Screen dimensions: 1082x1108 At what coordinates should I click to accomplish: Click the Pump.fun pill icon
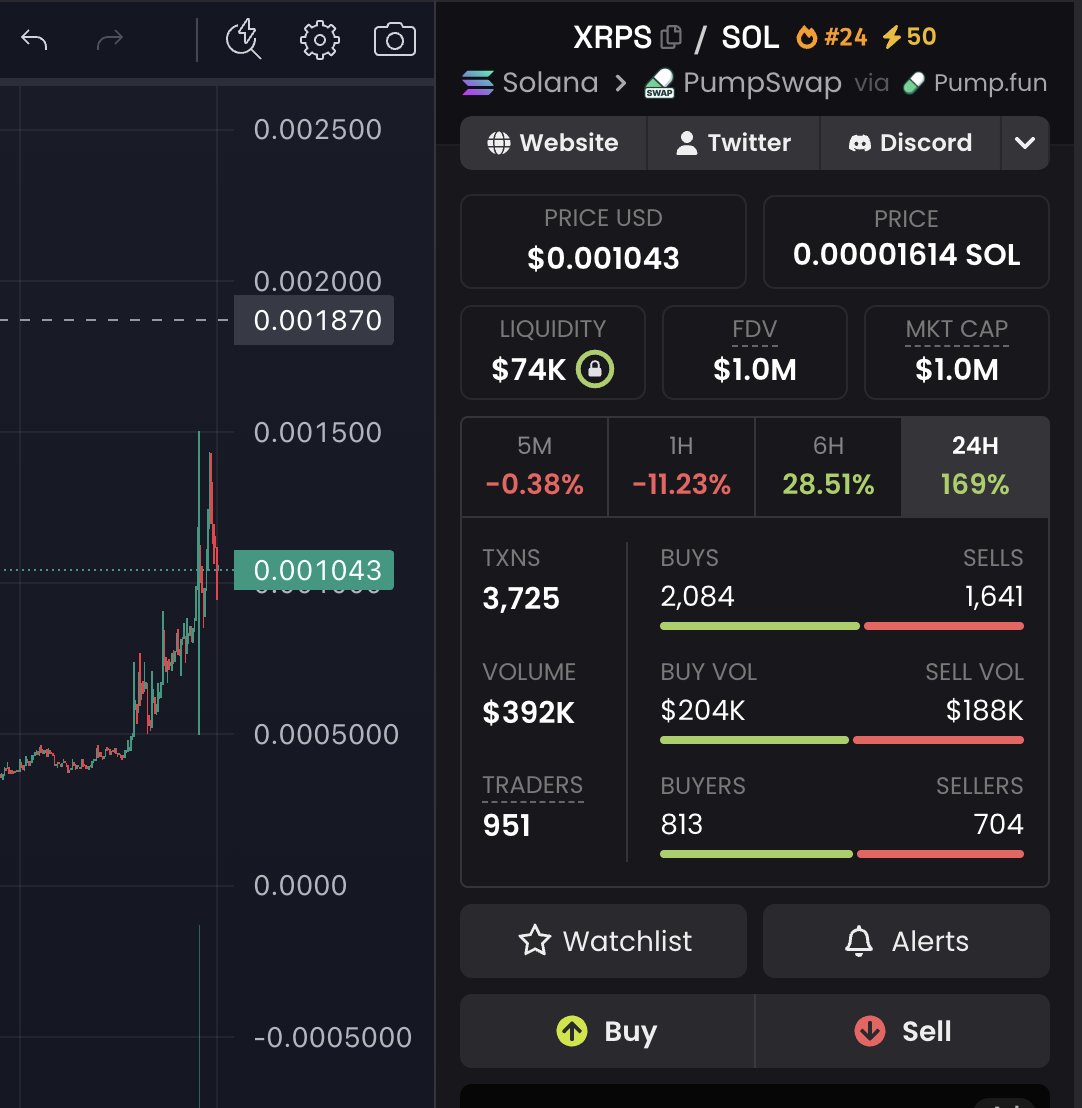point(914,83)
